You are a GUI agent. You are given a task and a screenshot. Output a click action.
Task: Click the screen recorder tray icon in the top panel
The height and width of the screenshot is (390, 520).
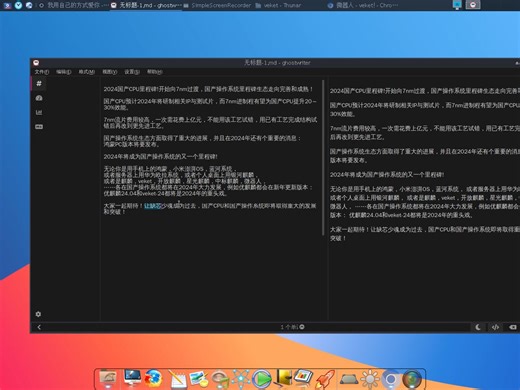click(473, 5)
